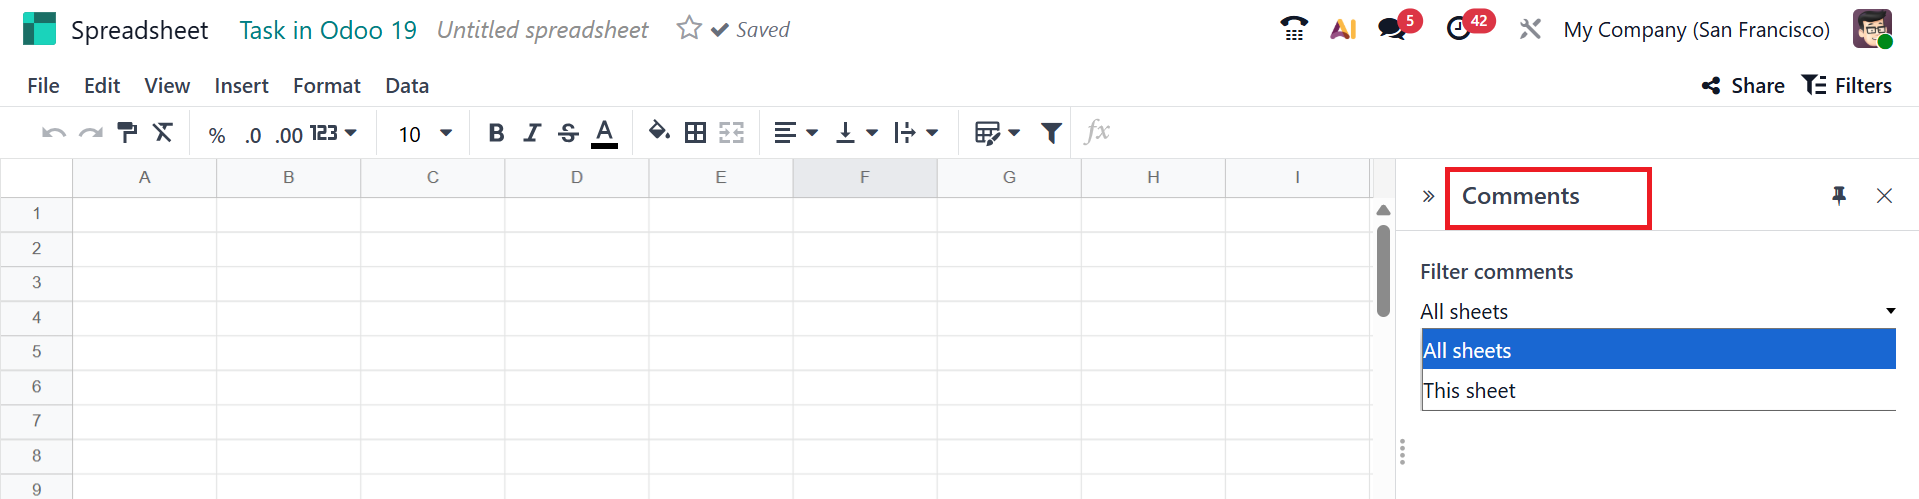This screenshot has width=1919, height=499.
Task: Apply strikethrough formatting
Action: pos(568,133)
